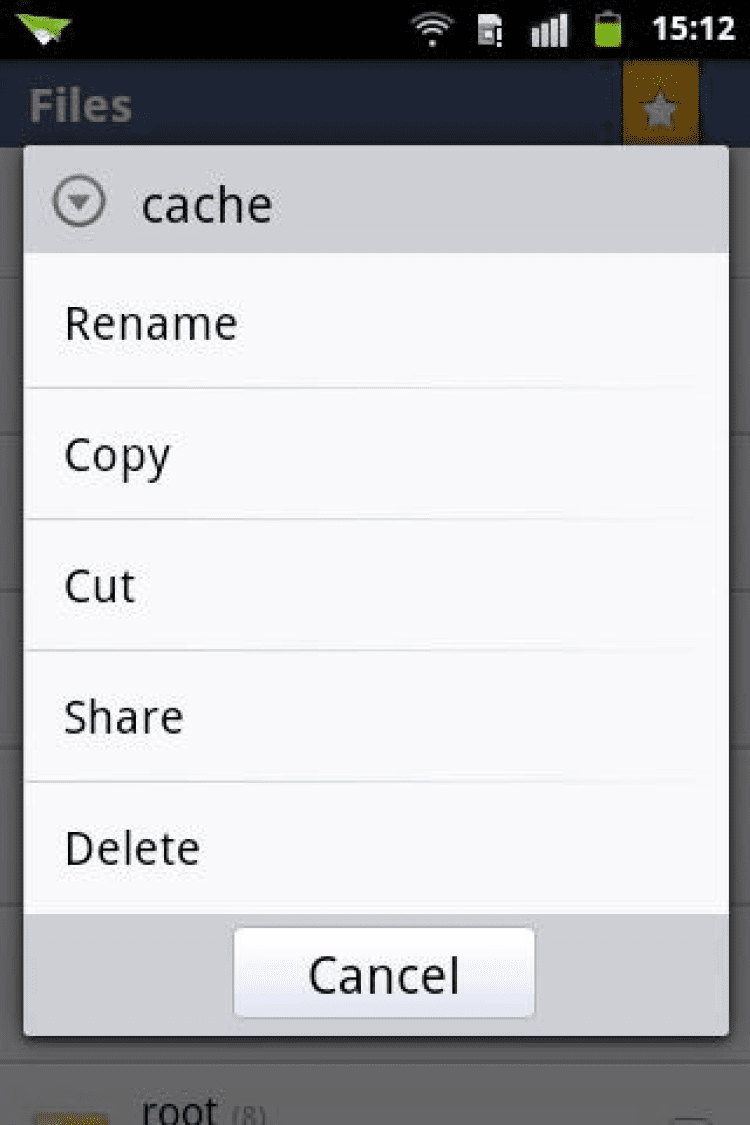Select Share for the cache folder
The height and width of the screenshot is (1125, 750).
coord(124,717)
